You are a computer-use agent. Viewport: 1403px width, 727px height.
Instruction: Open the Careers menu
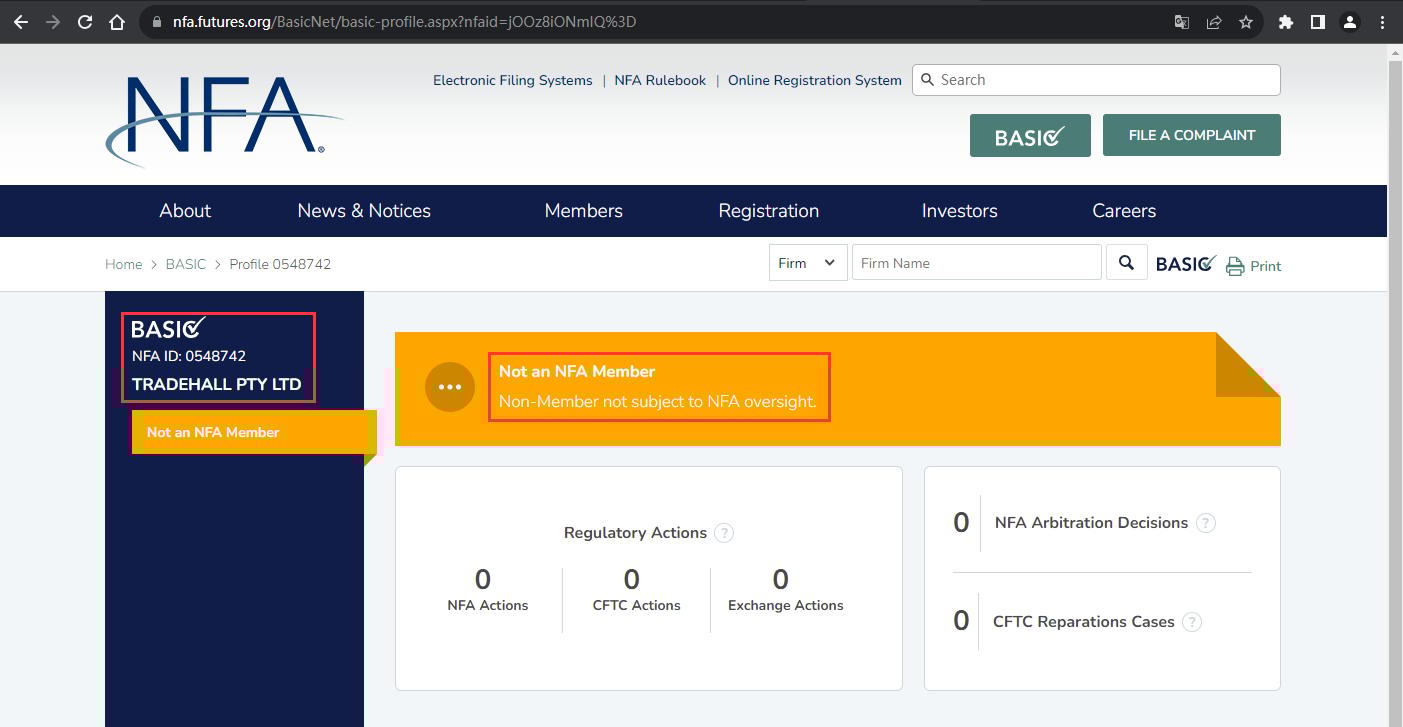point(1124,211)
